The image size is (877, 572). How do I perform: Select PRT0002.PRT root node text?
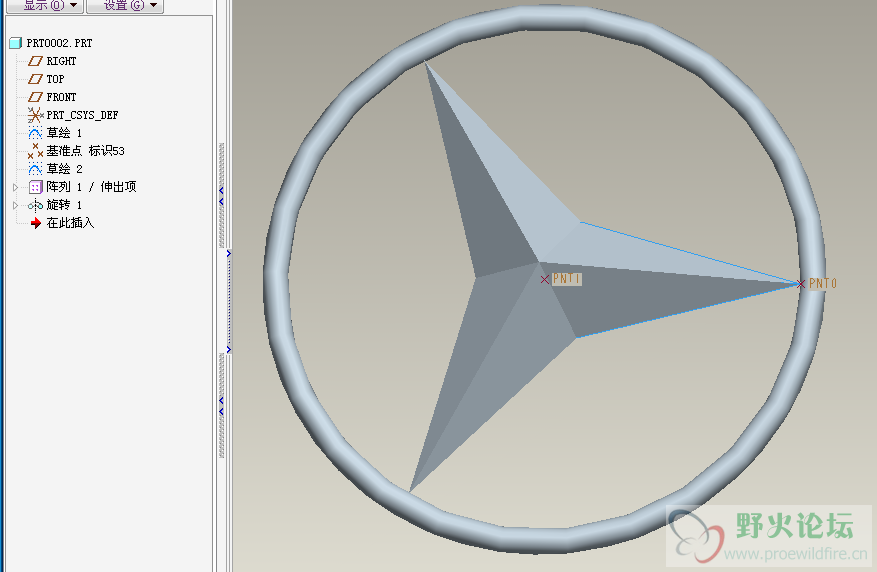pos(59,43)
